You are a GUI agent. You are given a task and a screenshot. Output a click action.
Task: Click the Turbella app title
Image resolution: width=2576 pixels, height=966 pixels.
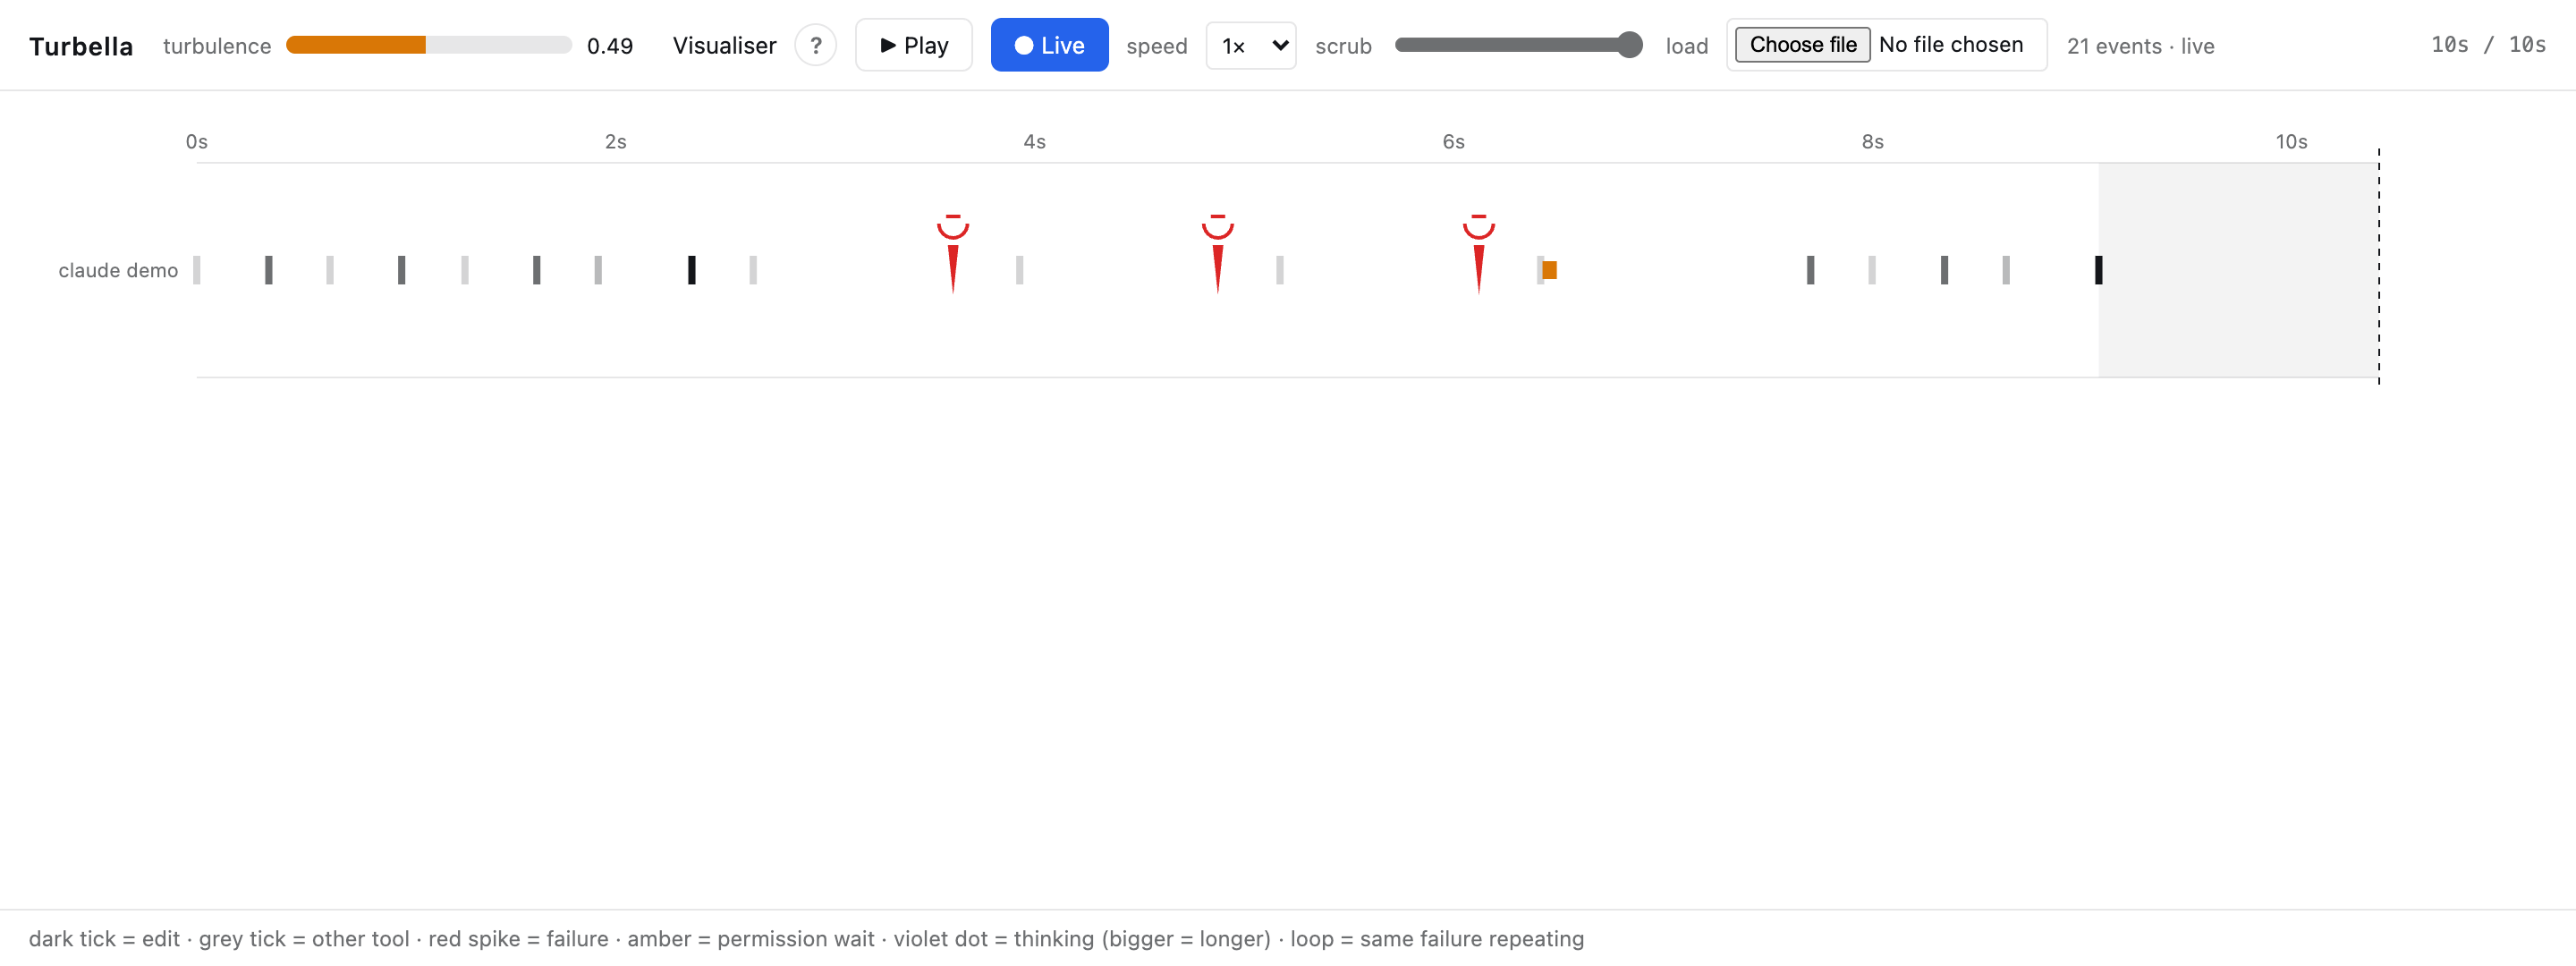coord(81,46)
